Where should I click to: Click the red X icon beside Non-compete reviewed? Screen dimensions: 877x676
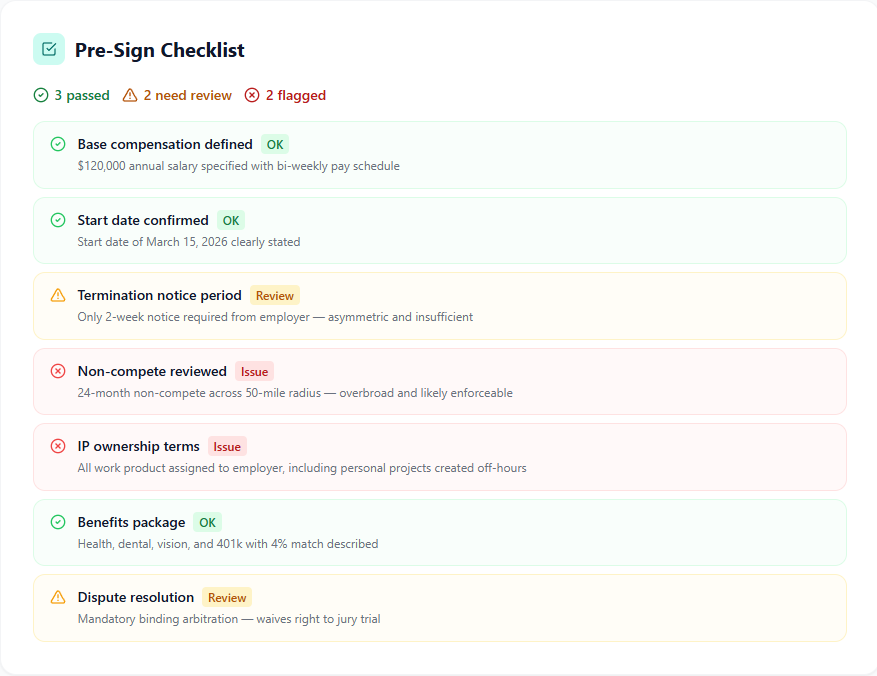[x=58, y=371]
